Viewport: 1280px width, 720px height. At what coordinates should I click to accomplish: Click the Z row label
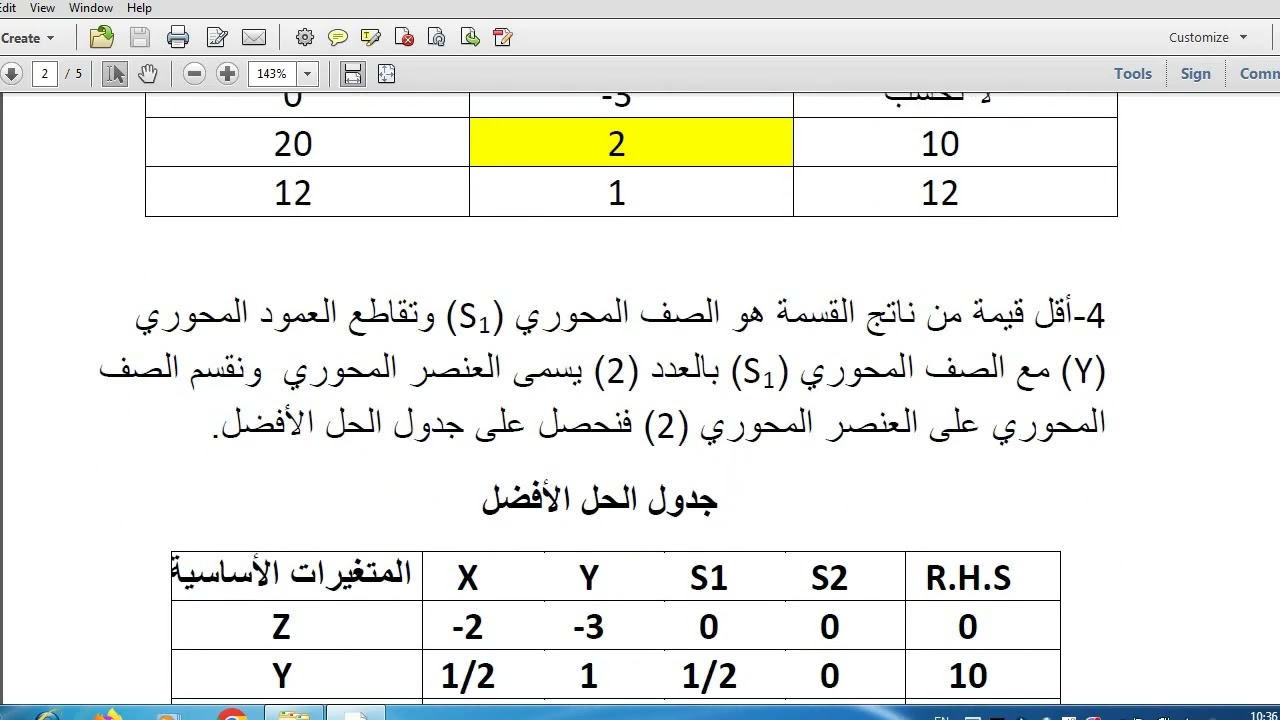(281, 626)
